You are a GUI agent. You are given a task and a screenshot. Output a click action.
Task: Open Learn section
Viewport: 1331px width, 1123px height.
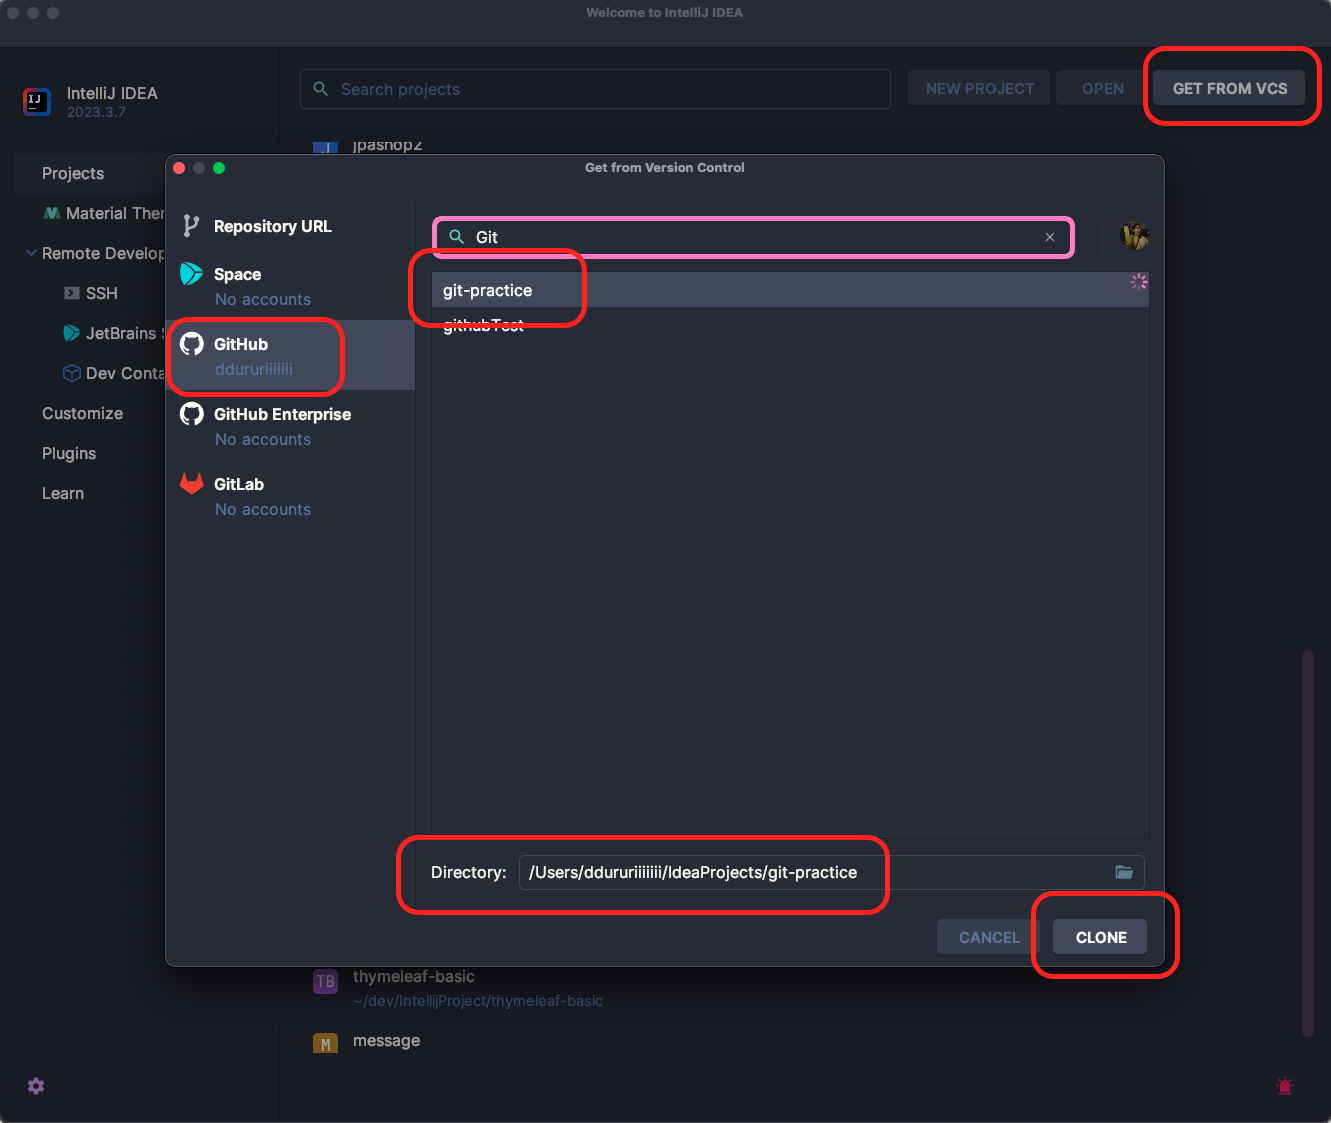tap(63, 493)
